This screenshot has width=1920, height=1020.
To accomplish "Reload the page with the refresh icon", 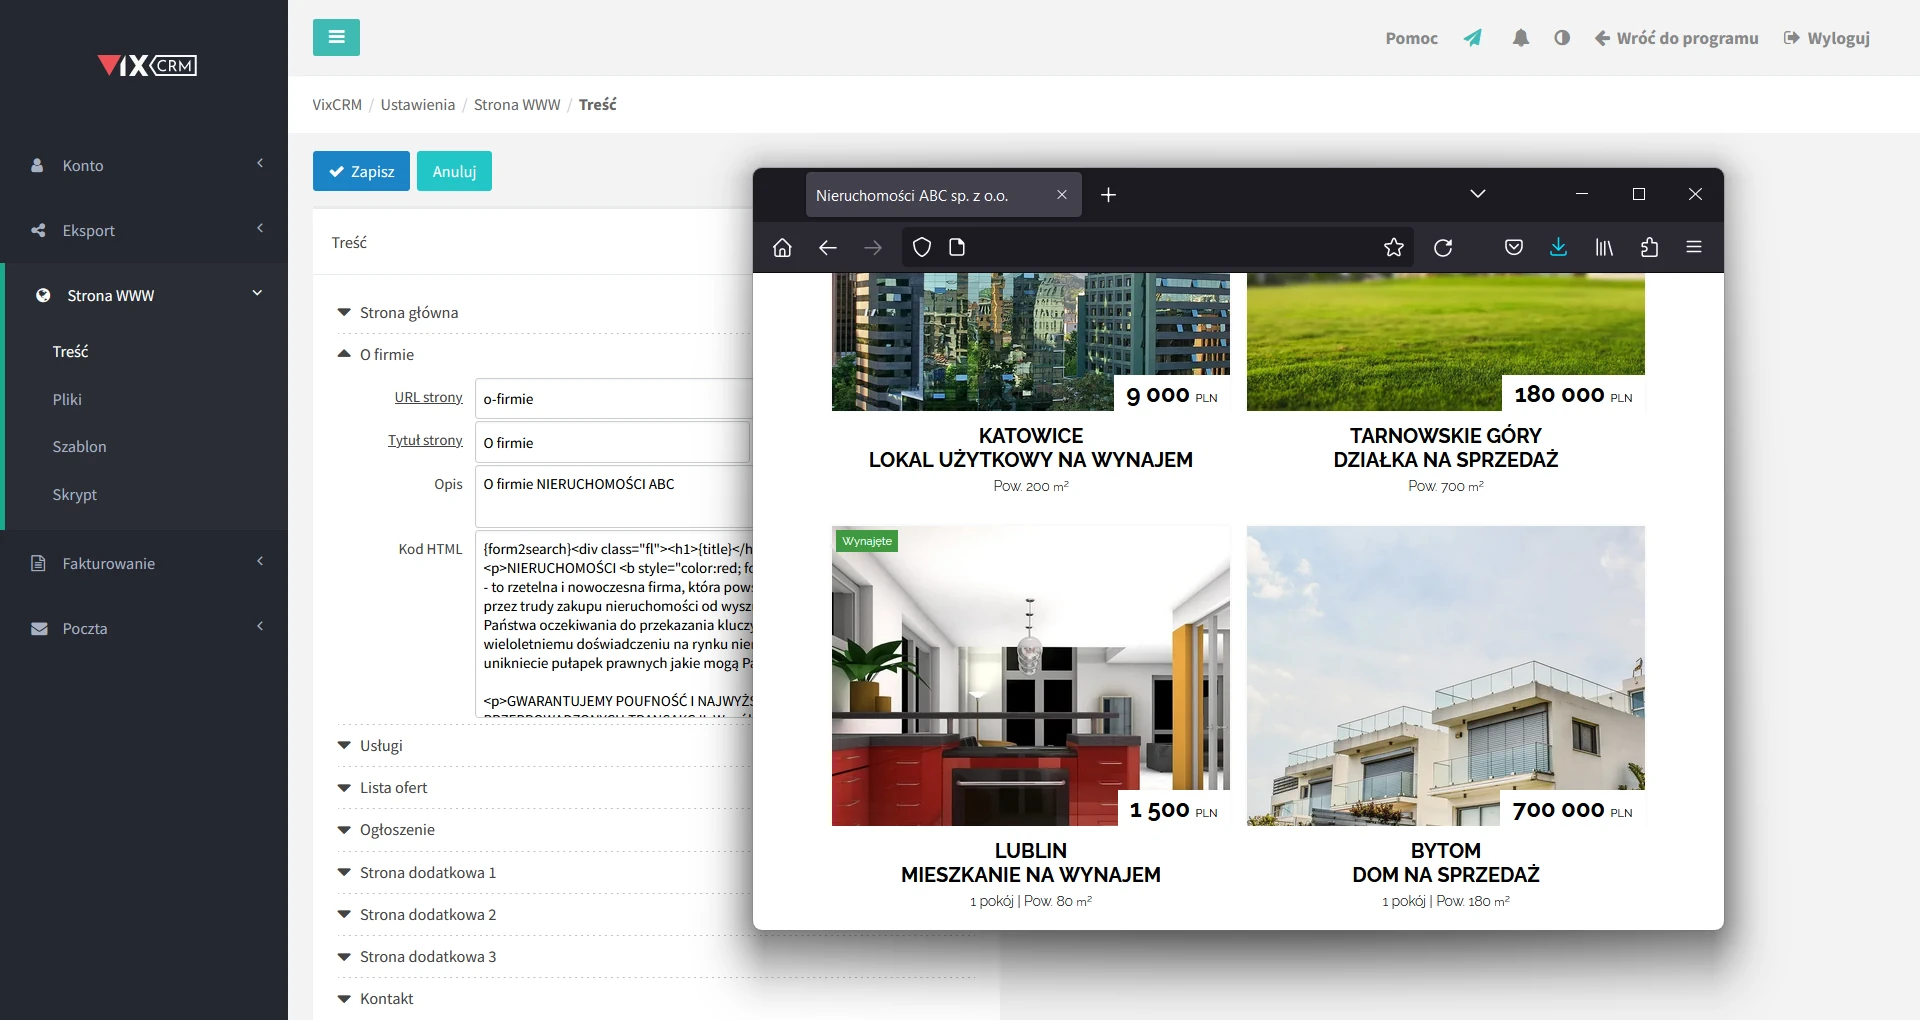I will (x=1444, y=247).
